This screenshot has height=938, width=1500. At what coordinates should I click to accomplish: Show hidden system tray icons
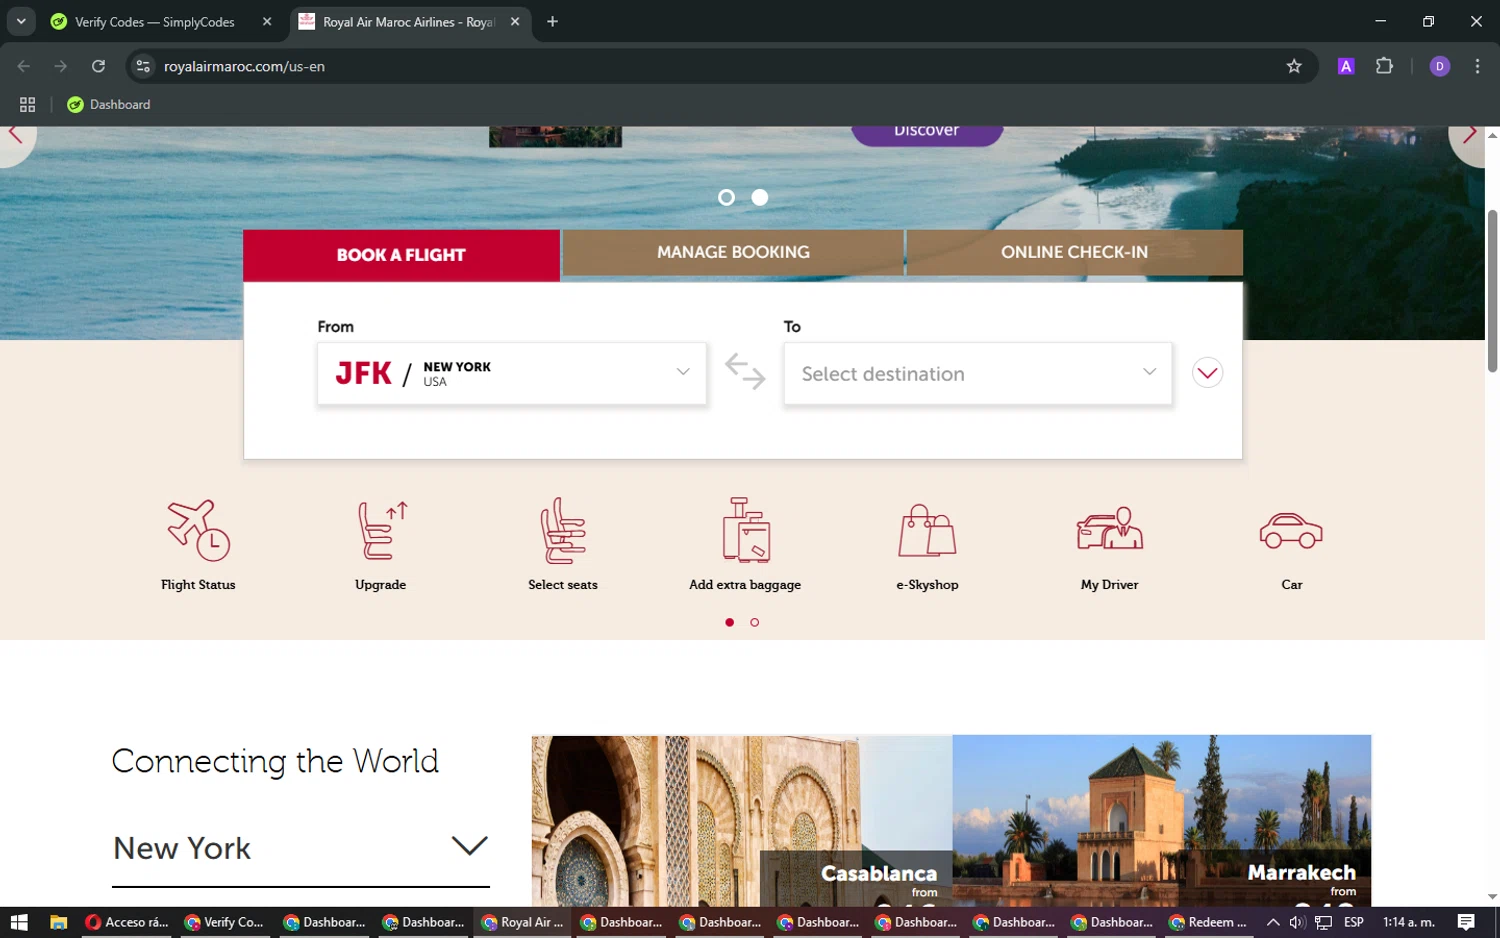click(x=1273, y=922)
